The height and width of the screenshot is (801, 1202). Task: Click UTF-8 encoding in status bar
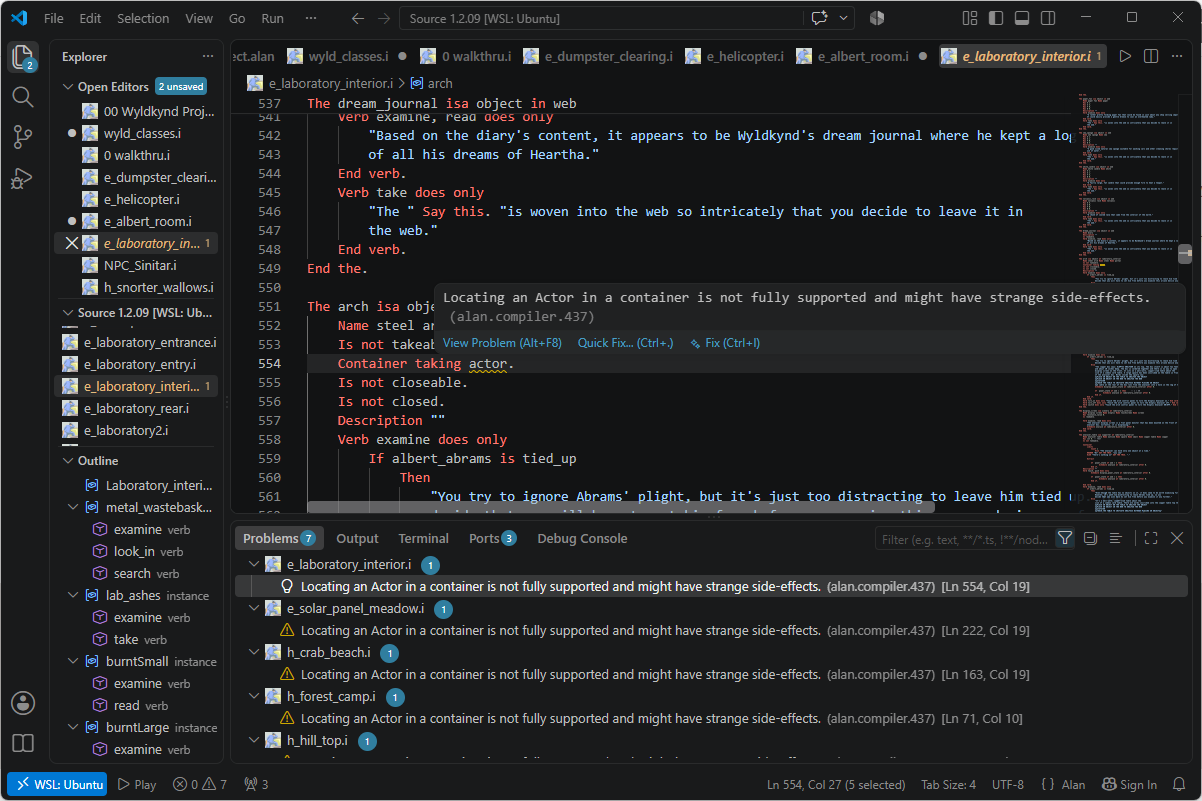[x=1008, y=785]
